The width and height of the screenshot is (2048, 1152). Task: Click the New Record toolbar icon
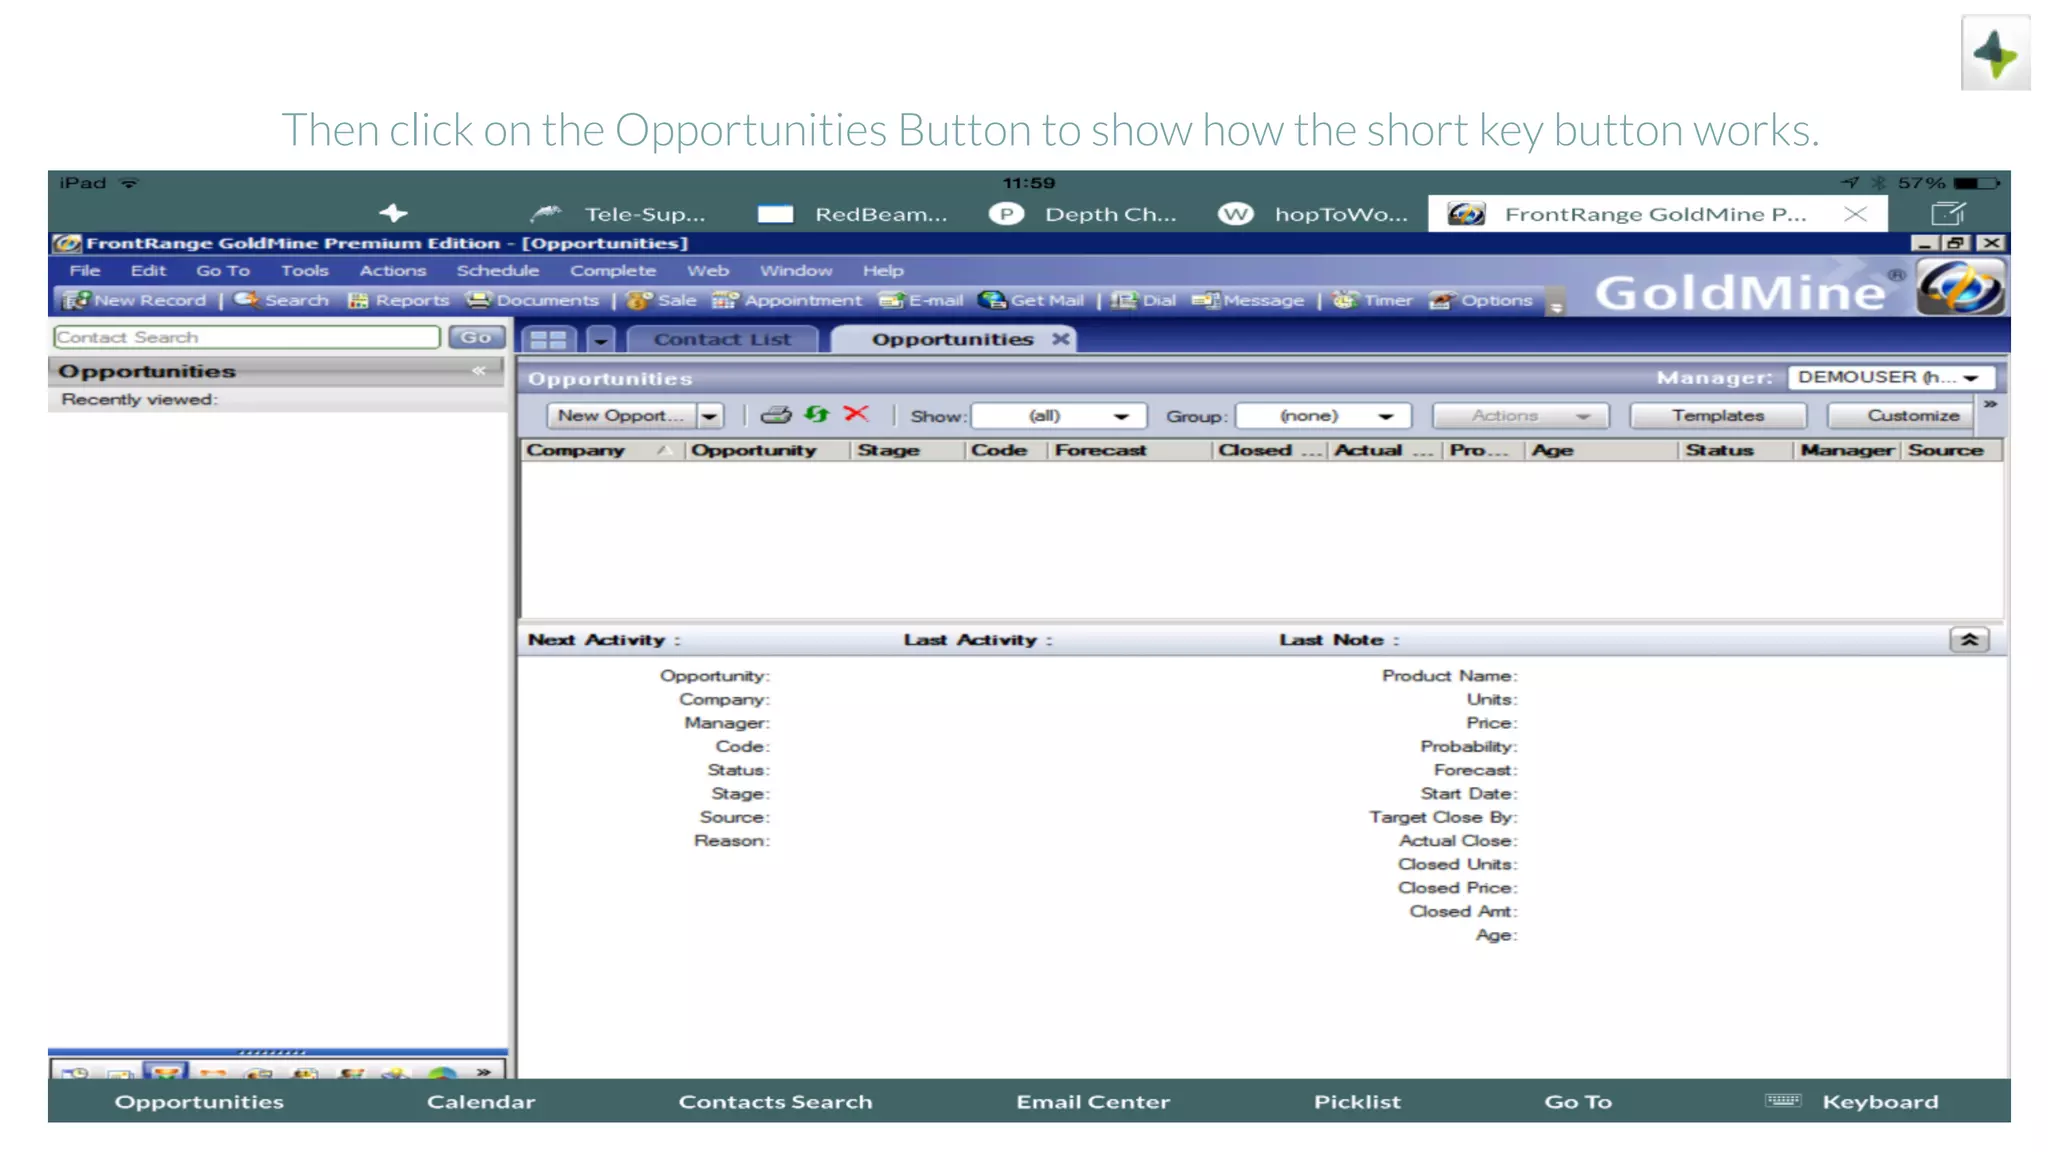pos(136,300)
